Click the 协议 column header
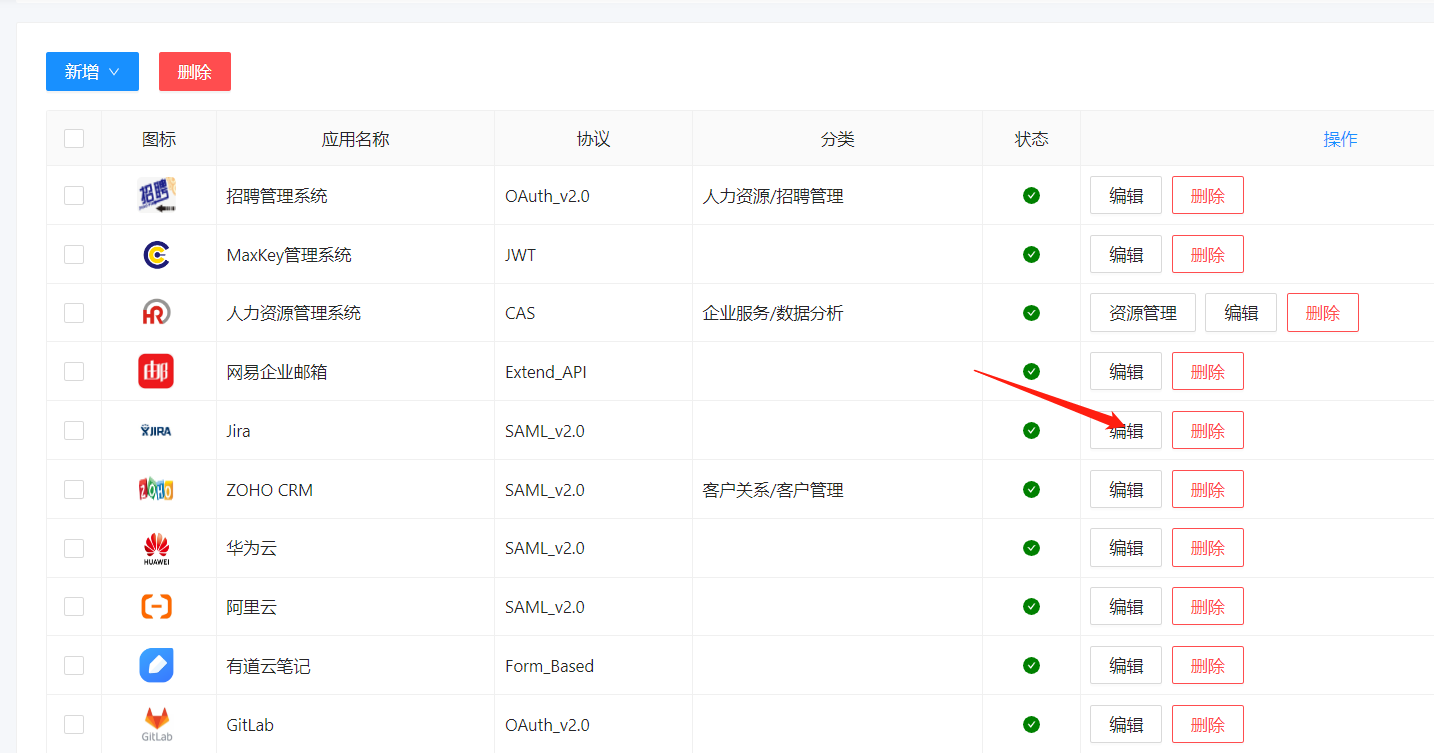The image size is (1434, 753). coord(593,139)
